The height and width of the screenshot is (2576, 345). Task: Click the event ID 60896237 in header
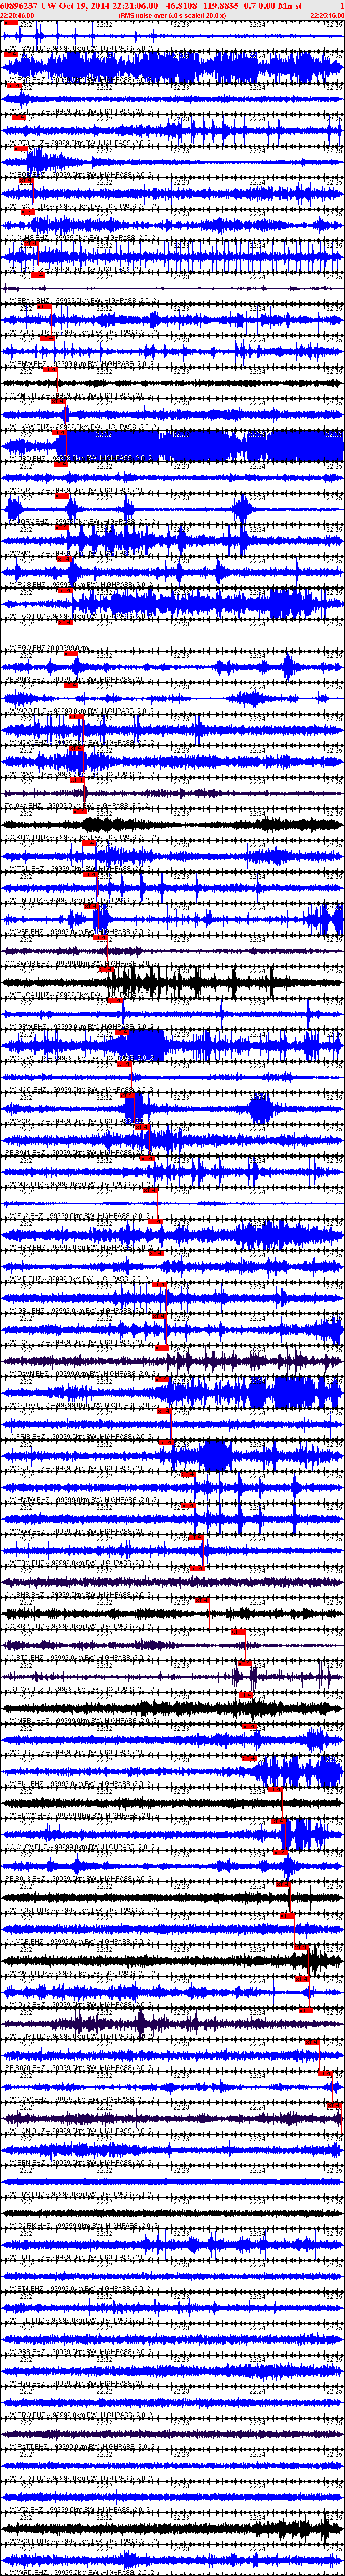point(19,6)
